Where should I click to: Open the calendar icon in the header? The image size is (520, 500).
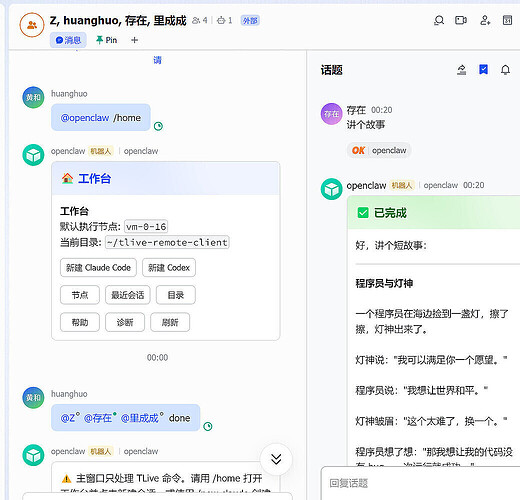pos(507,20)
